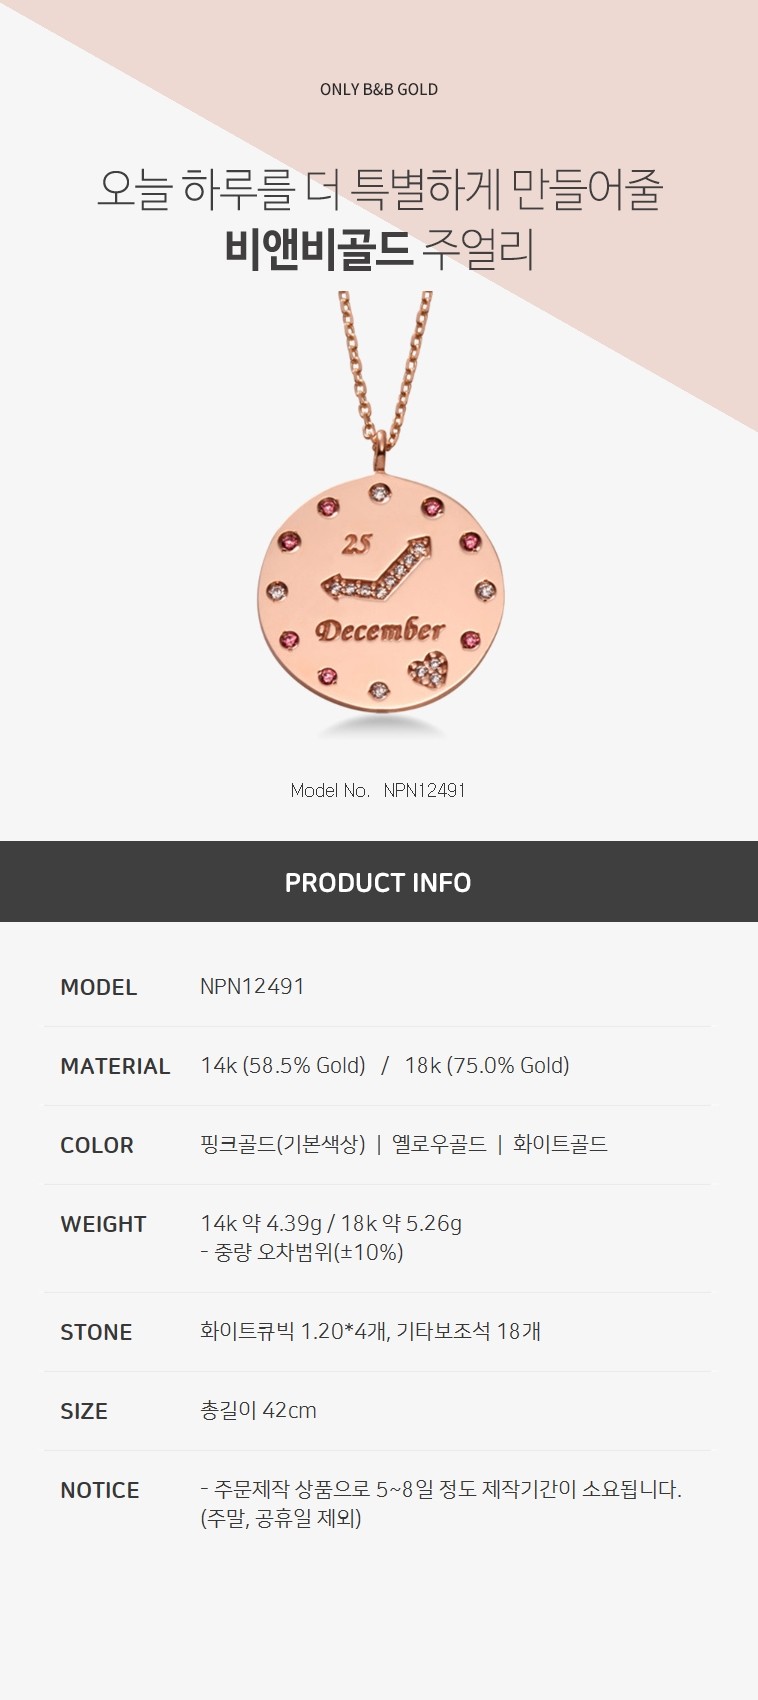Click the Model No. NPN12491 caption

(378, 790)
